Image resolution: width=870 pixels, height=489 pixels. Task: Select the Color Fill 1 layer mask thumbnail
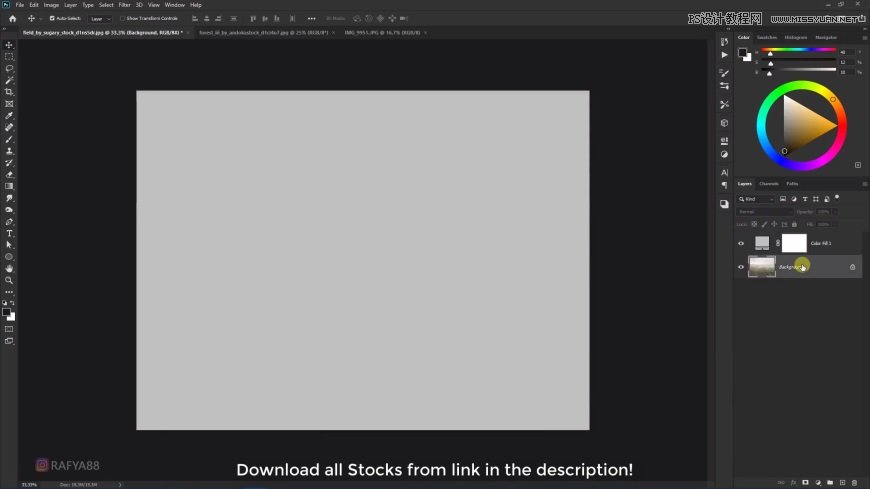(x=794, y=243)
